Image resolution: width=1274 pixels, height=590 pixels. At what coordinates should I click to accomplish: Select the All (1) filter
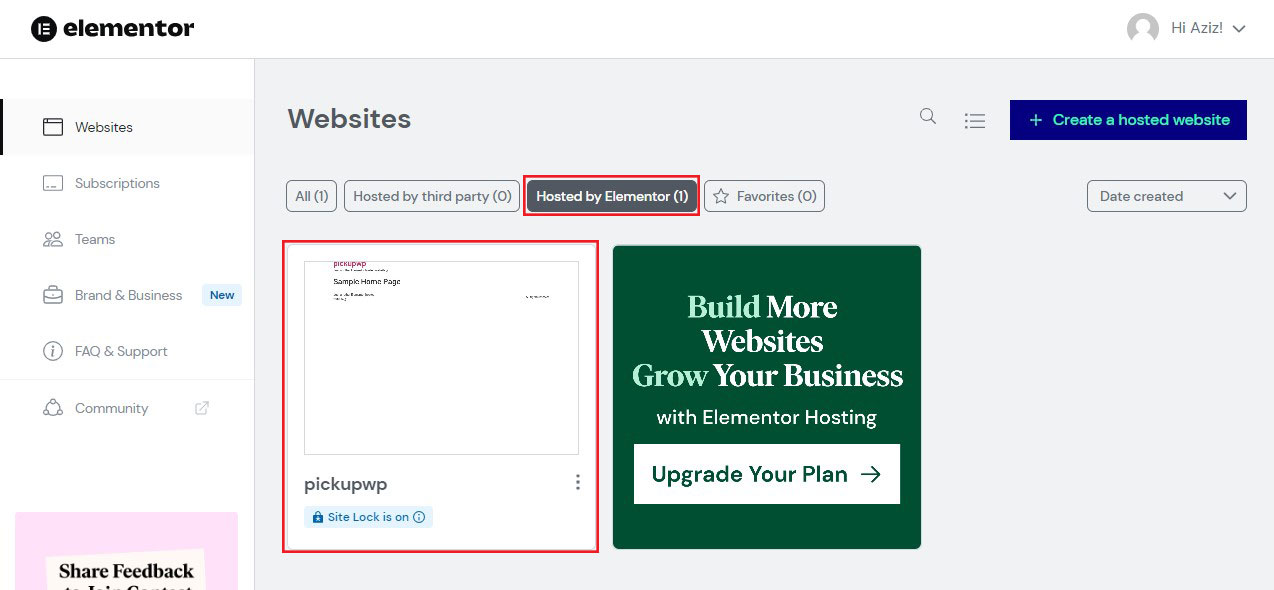pos(312,196)
